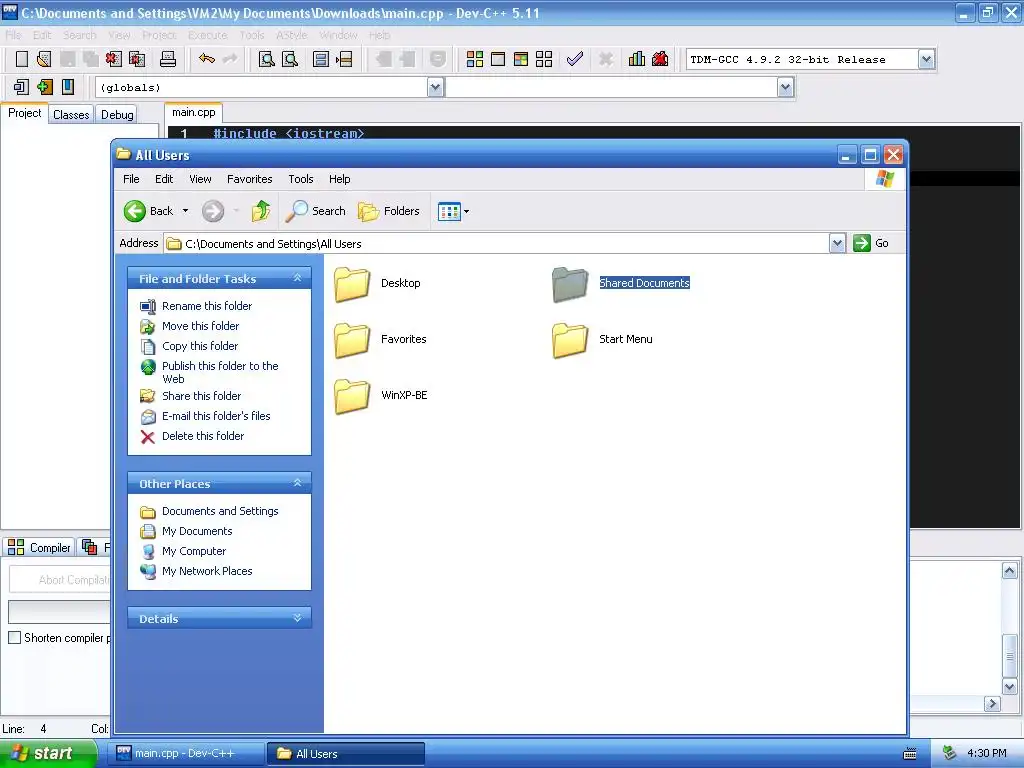Click the Close file icon in Dev-C++ toolbar
This screenshot has width=1024, height=768.
[x=114, y=59]
